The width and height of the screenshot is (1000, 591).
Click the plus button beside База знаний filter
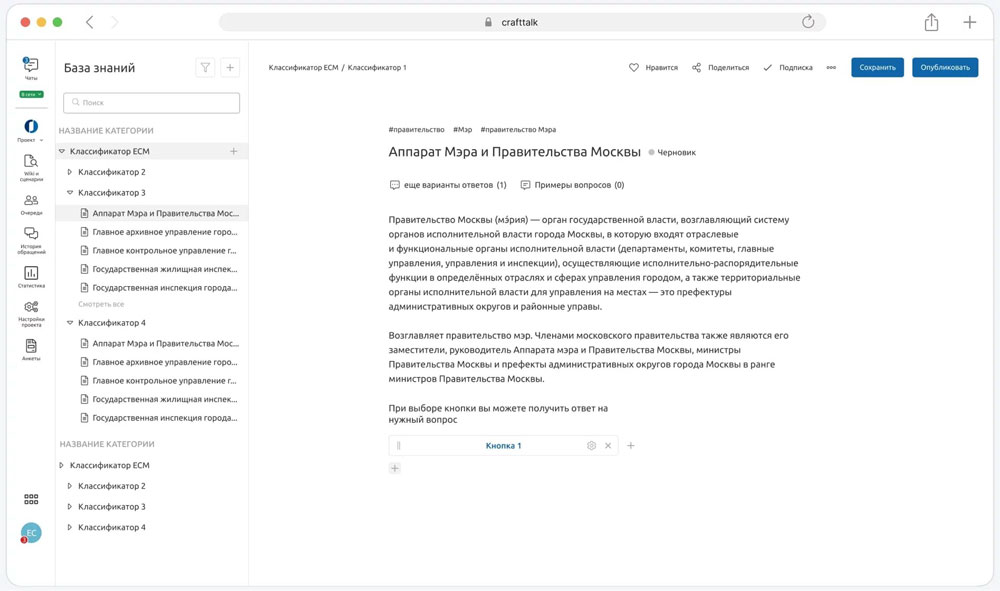click(x=230, y=68)
